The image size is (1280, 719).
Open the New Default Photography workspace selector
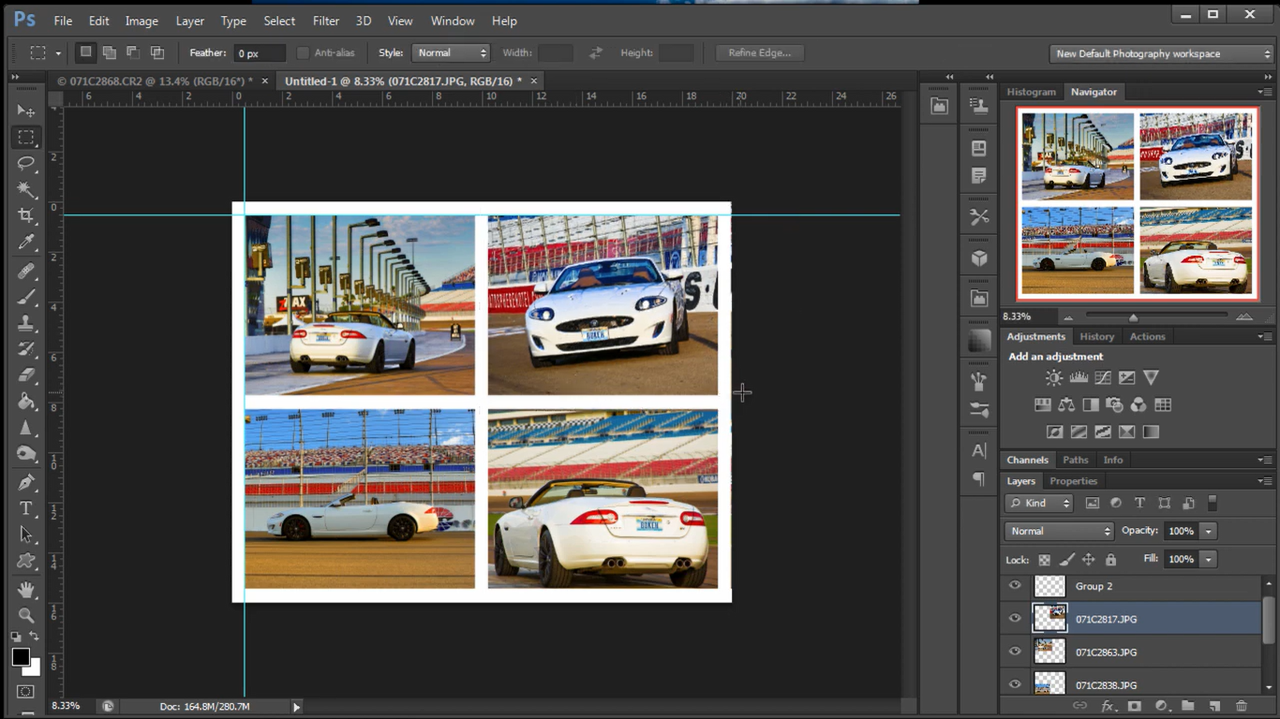1160,53
